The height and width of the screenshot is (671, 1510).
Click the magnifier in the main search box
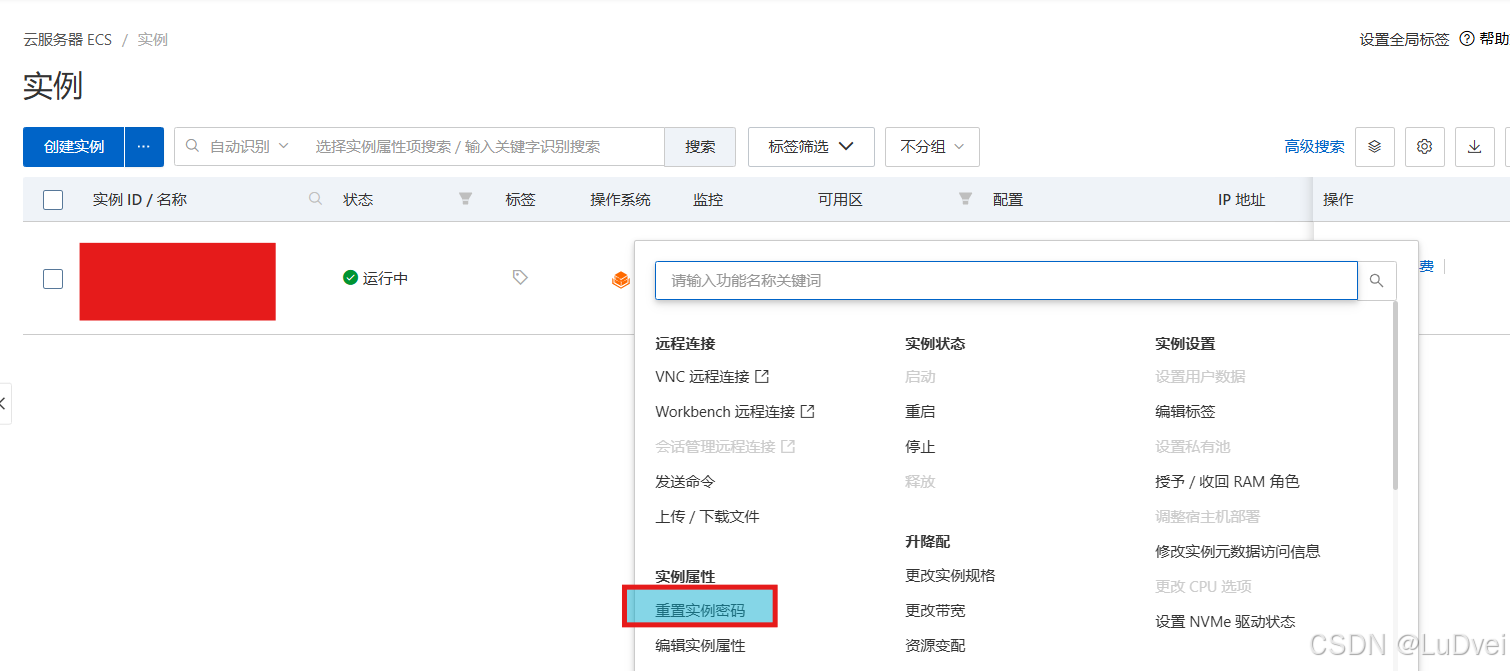click(193, 146)
